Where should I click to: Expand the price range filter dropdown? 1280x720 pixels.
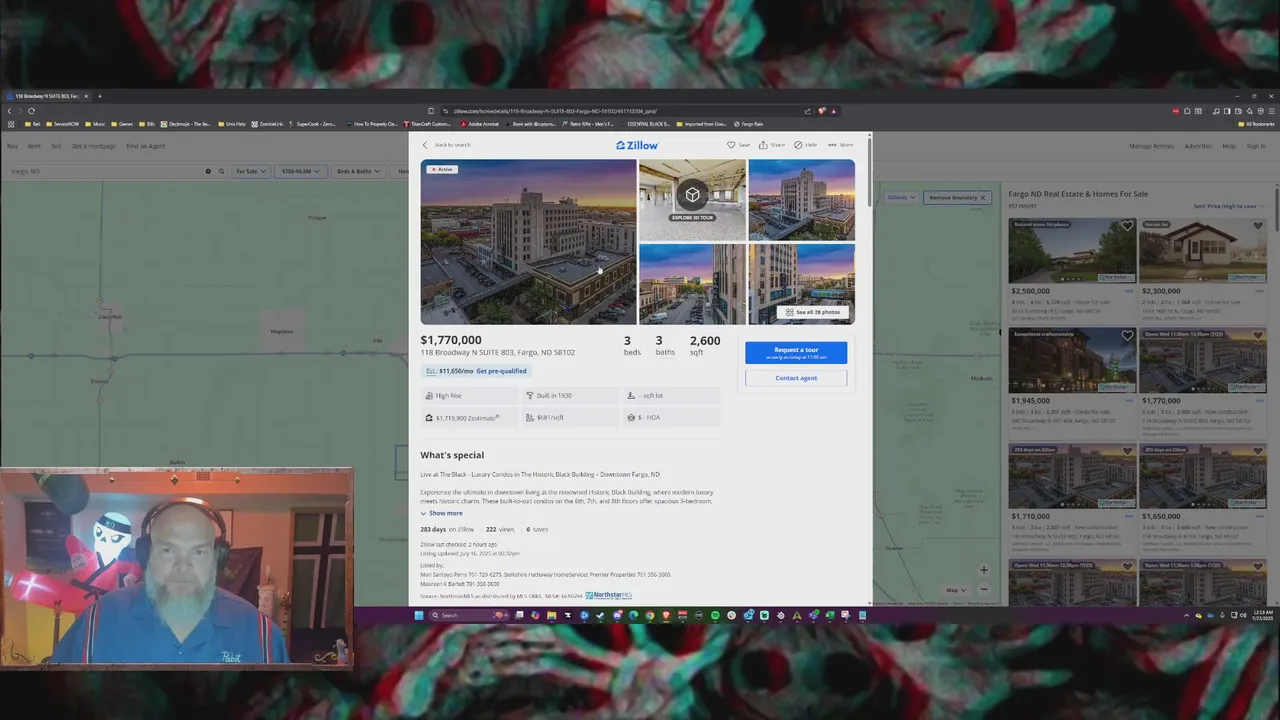300,171
